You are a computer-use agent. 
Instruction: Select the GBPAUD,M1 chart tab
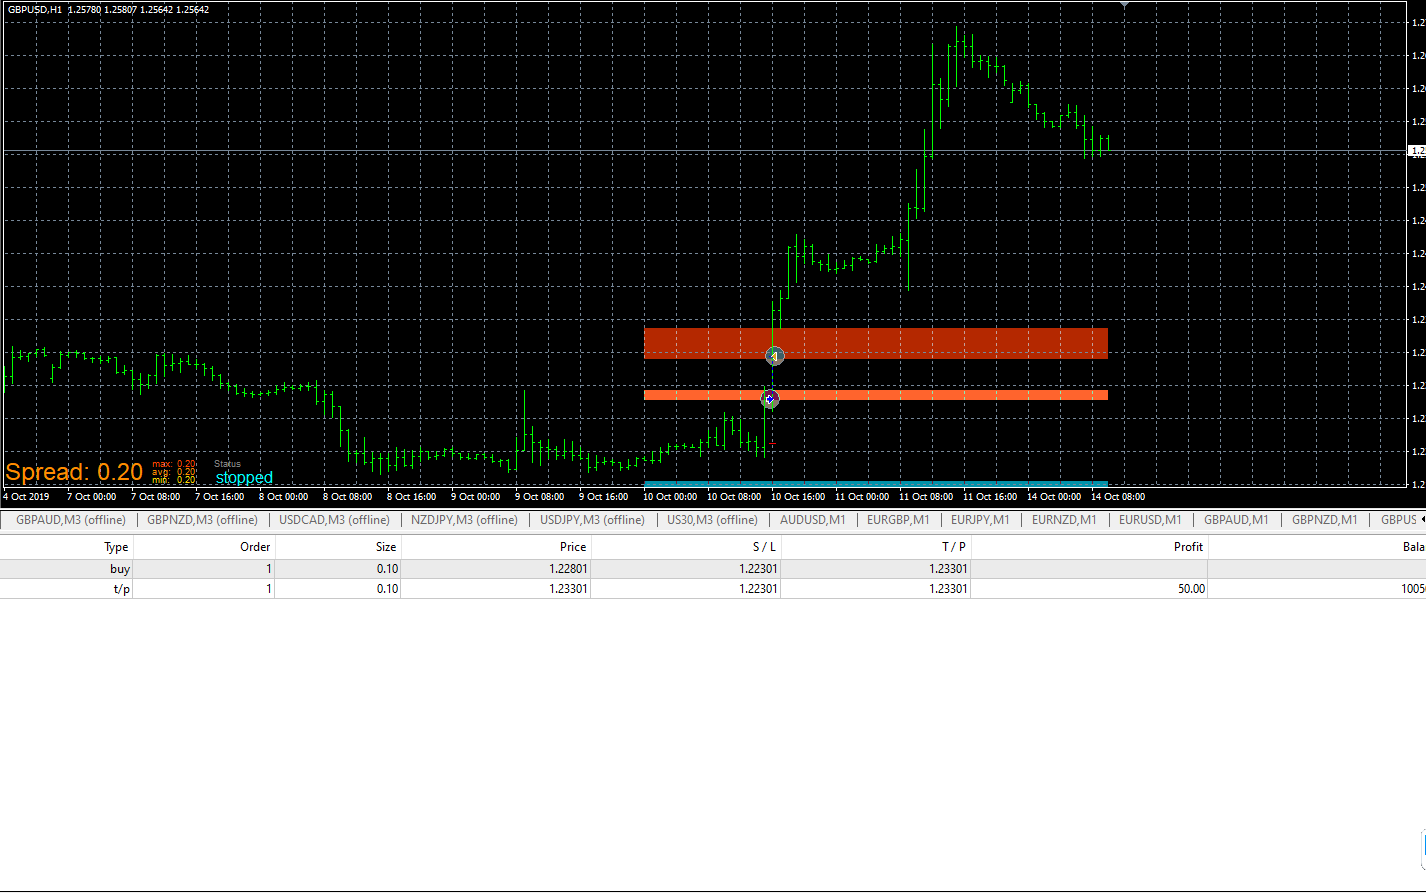click(x=1236, y=520)
